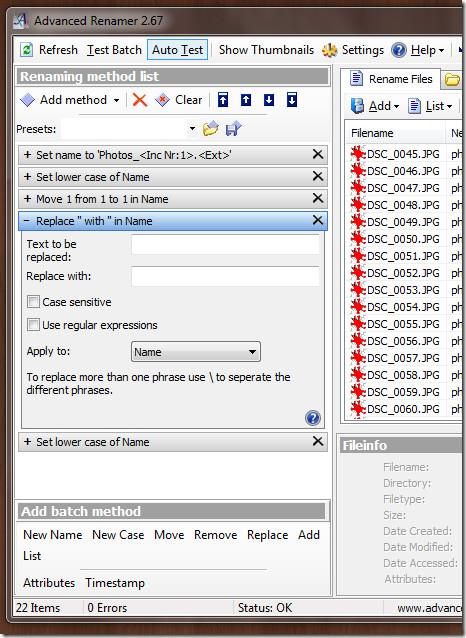466x638 pixels.
Task: Toggle the Auto Test button
Action: click(177, 50)
